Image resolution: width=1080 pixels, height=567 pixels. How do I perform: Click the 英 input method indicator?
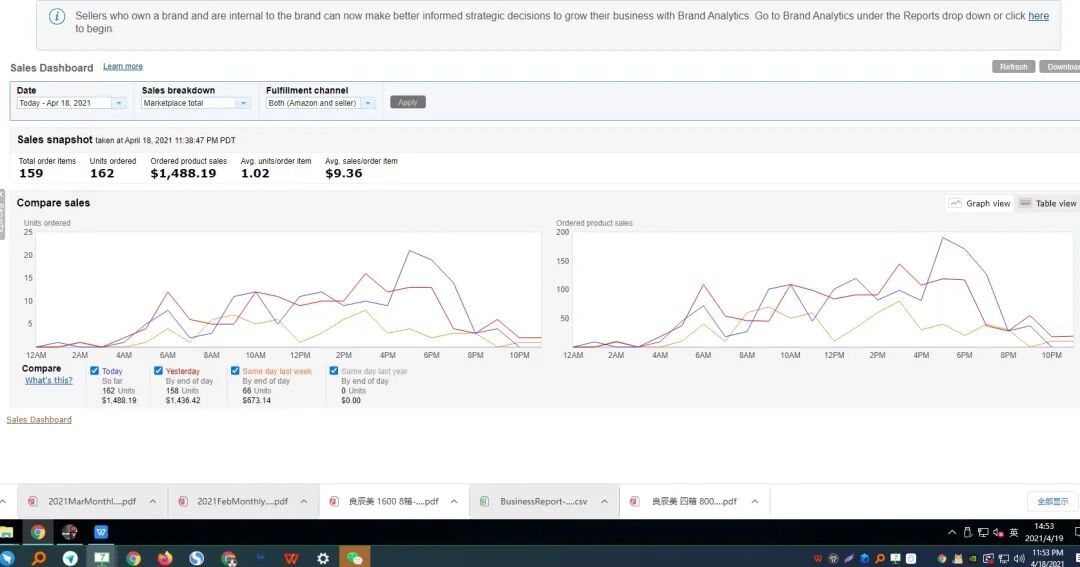(x=1014, y=532)
